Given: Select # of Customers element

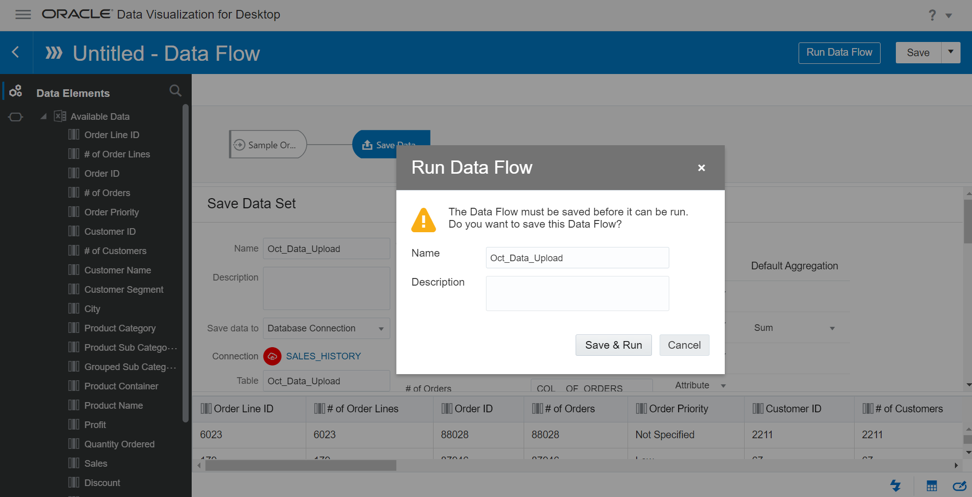Looking at the screenshot, I should 115,251.
